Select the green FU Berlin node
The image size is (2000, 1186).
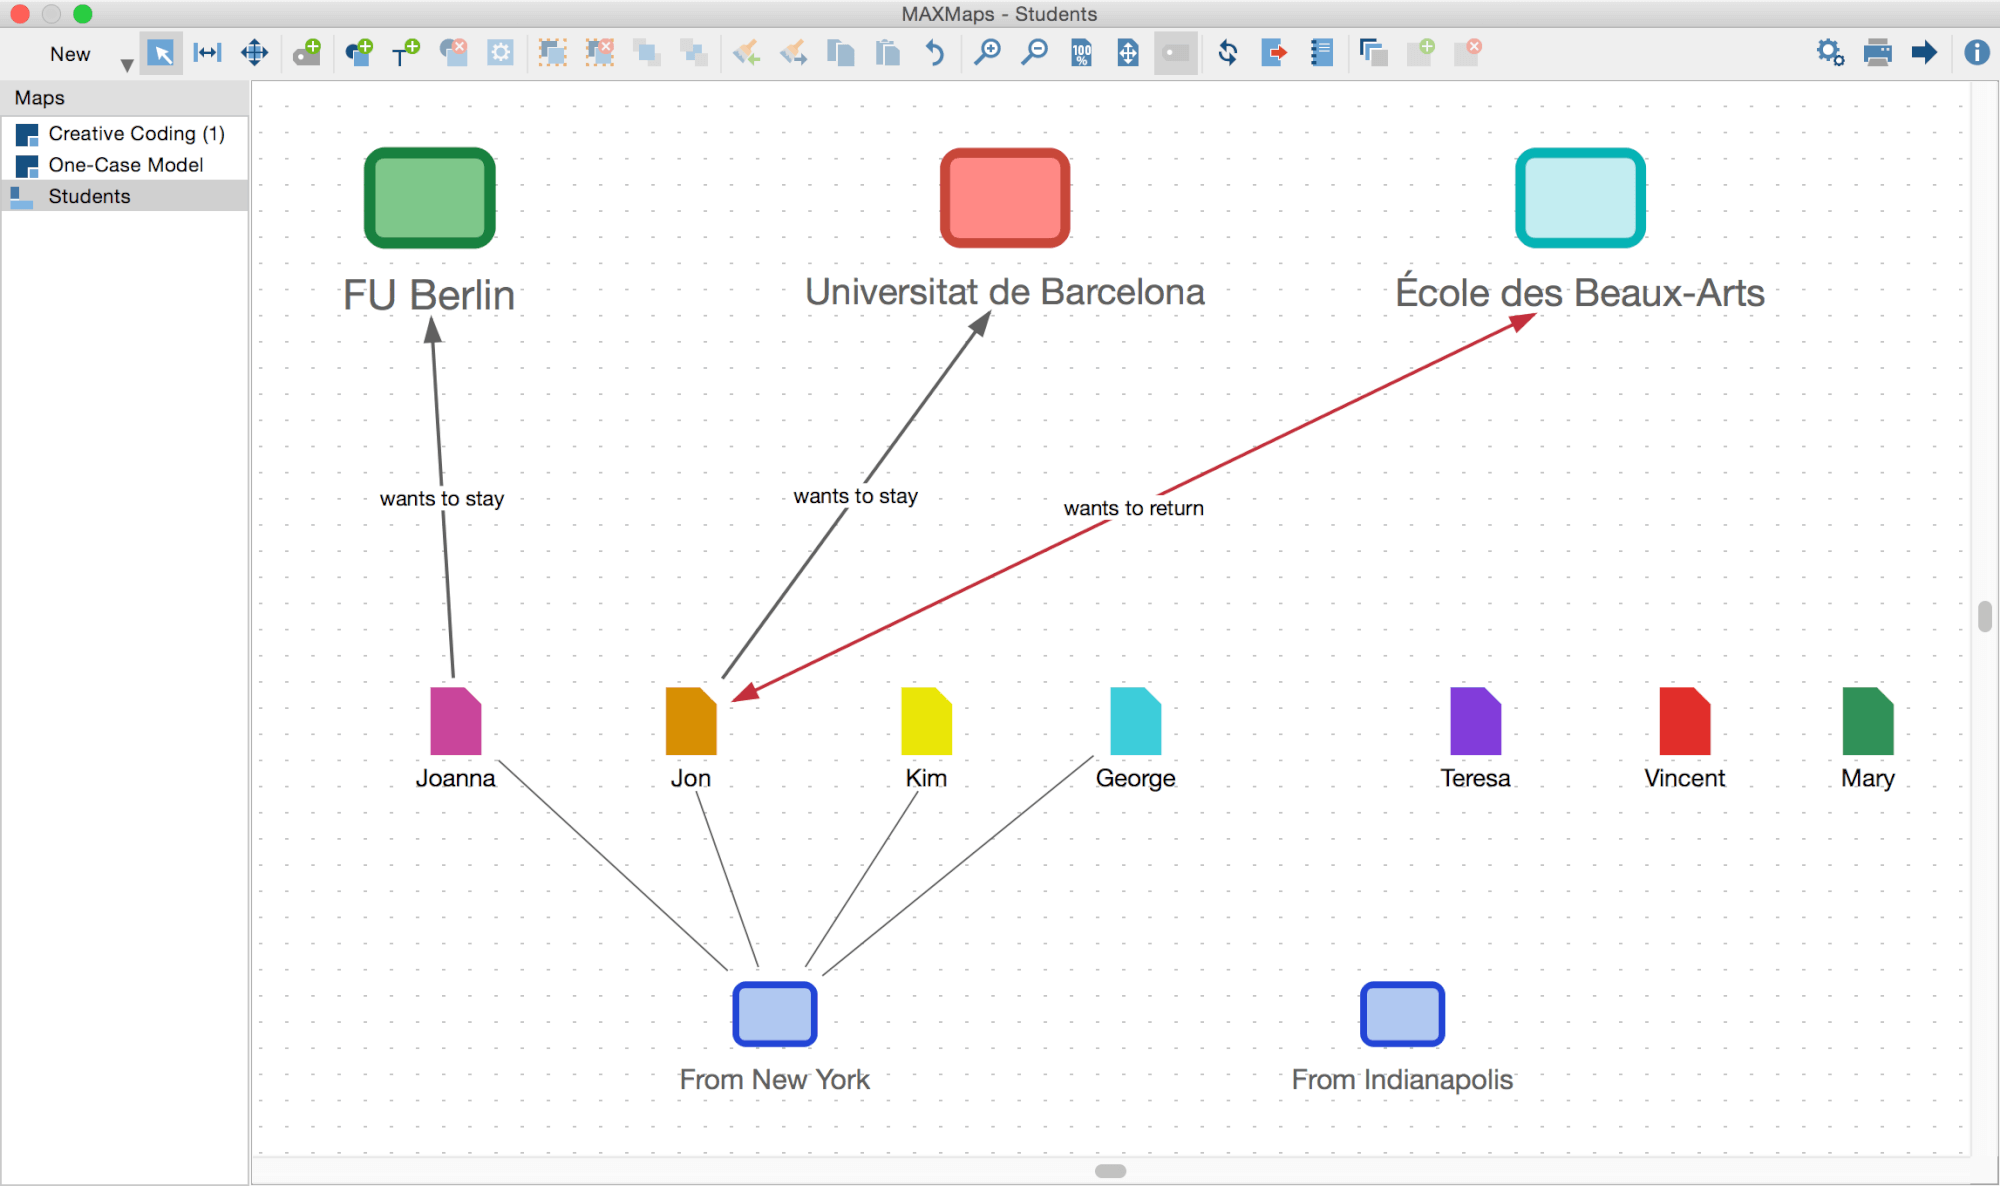pyautogui.click(x=430, y=198)
